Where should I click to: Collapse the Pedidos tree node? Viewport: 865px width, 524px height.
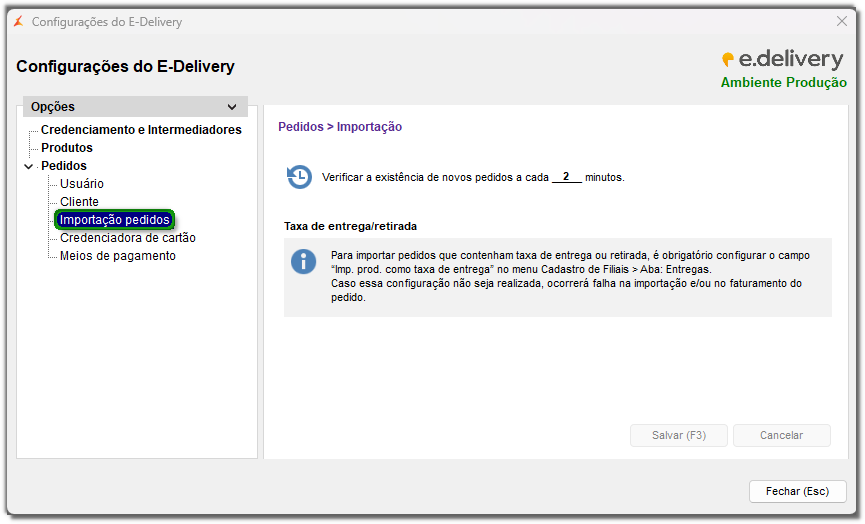28,166
